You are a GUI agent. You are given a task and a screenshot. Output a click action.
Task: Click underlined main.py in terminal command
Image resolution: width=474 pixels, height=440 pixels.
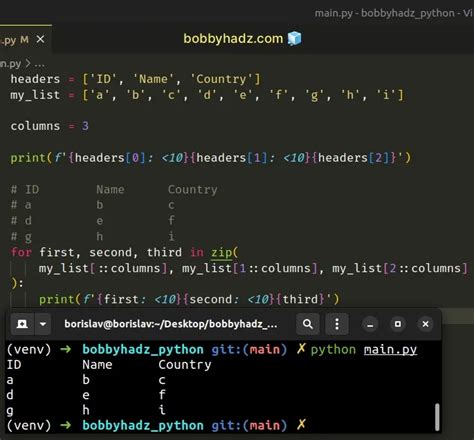click(390, 350)
